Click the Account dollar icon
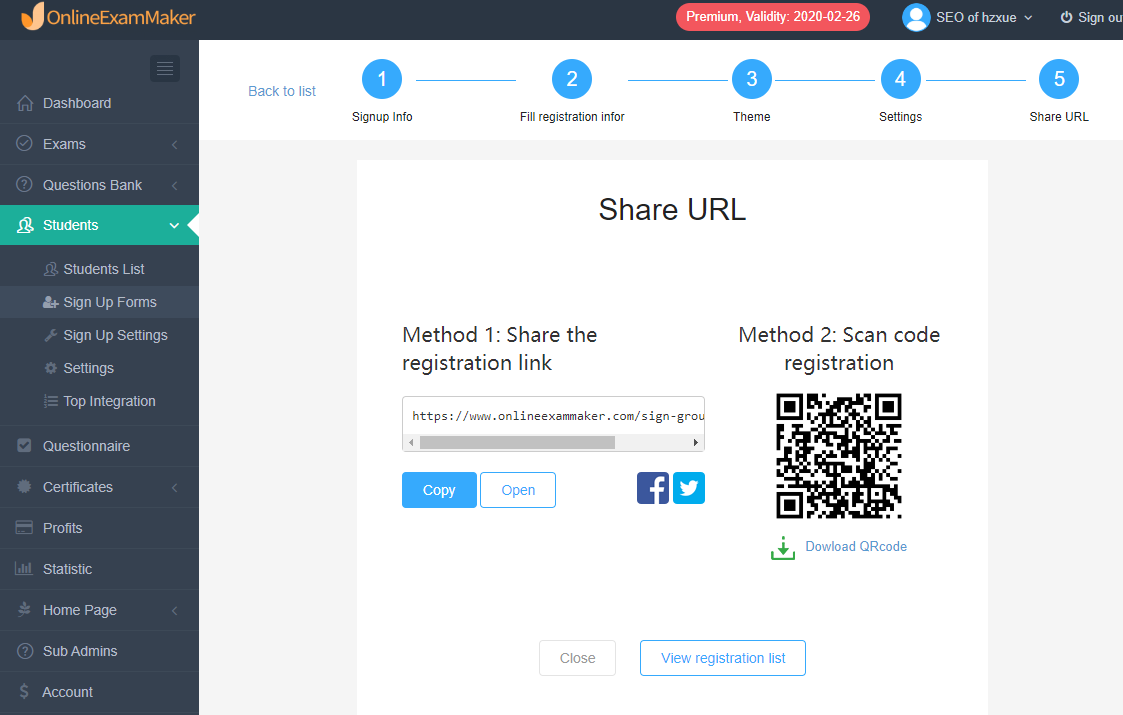 (24, 691)
